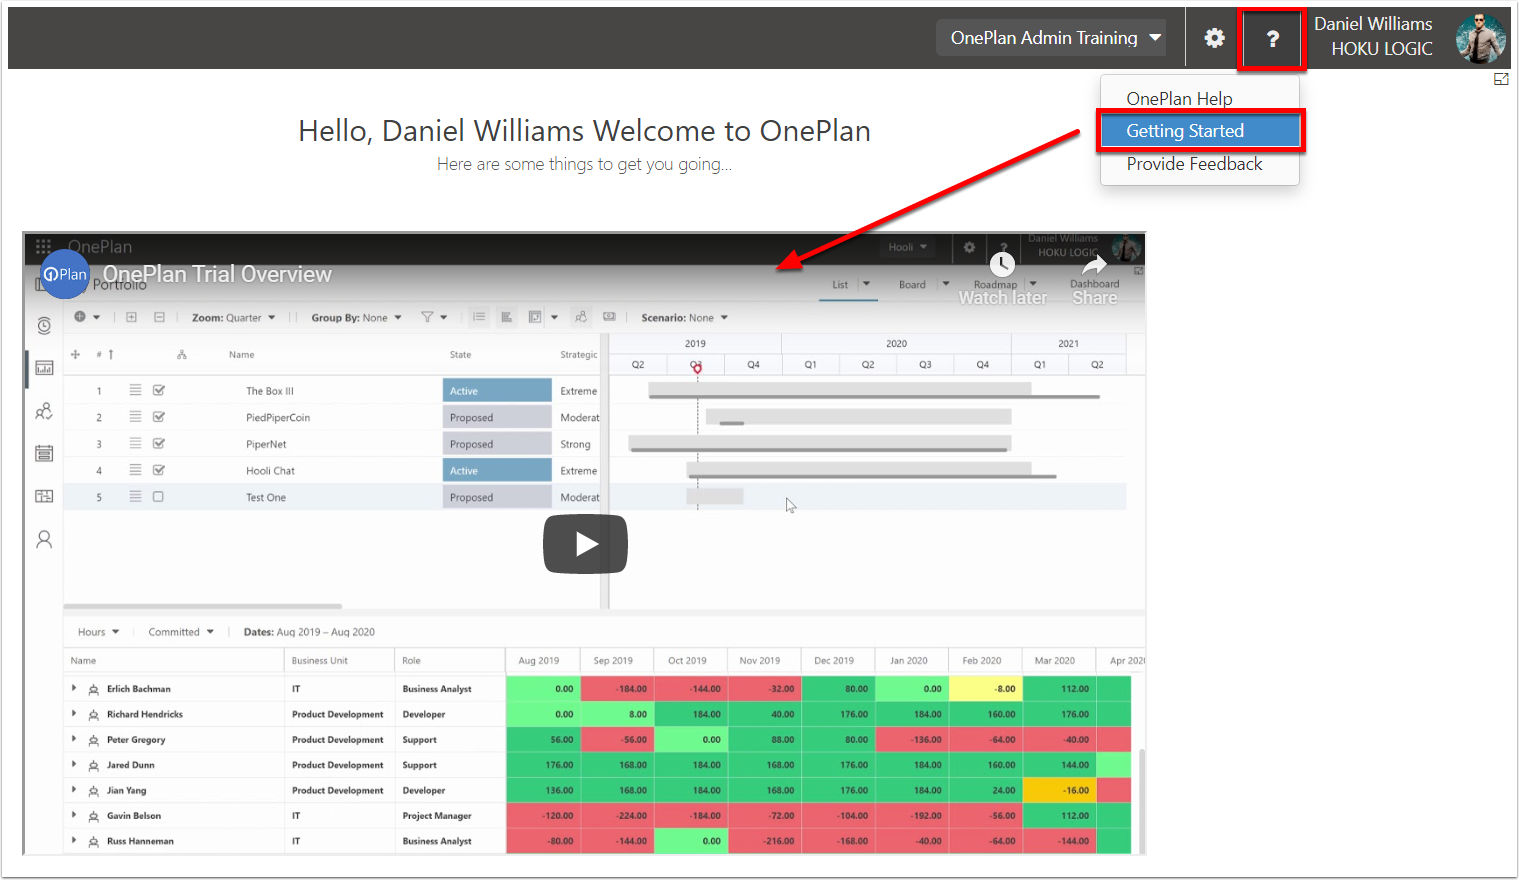Expand the Erlich Bachman resource row
This screenshot has width=1519, height=880.
(x=74, y=688)
